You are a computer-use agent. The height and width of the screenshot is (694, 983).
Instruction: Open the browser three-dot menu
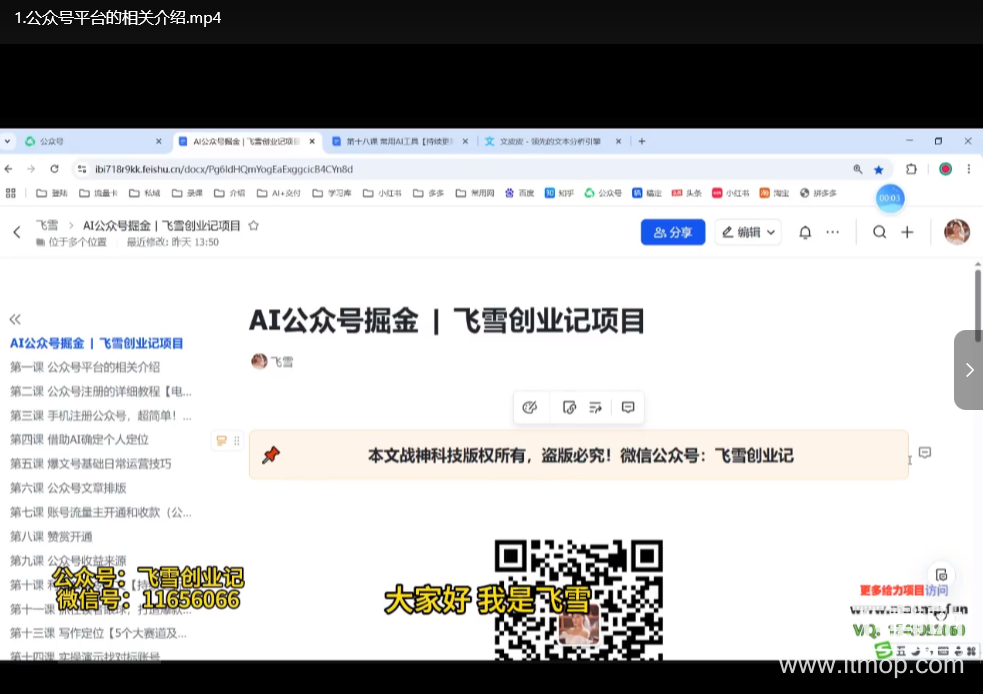tap(969, 169)
